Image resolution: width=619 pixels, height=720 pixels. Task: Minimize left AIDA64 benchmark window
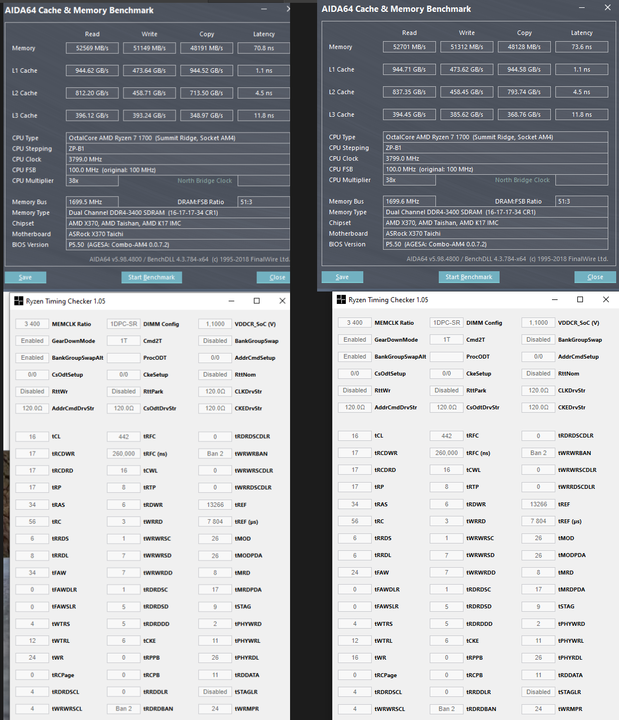(x=264, y=9)
